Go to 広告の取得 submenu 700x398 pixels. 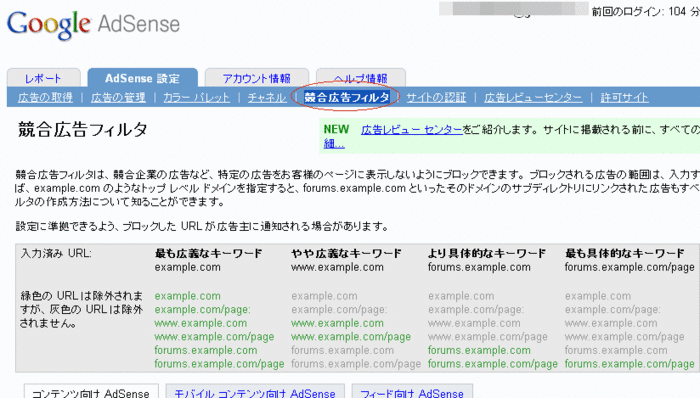(45, 97)
